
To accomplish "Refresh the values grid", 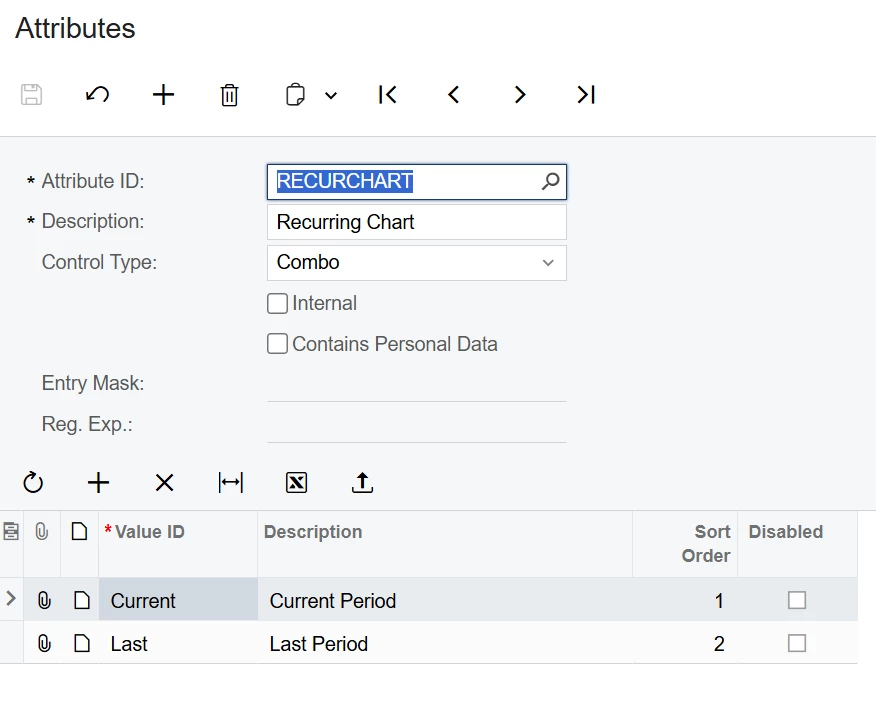I will click(x=33, y=483).
